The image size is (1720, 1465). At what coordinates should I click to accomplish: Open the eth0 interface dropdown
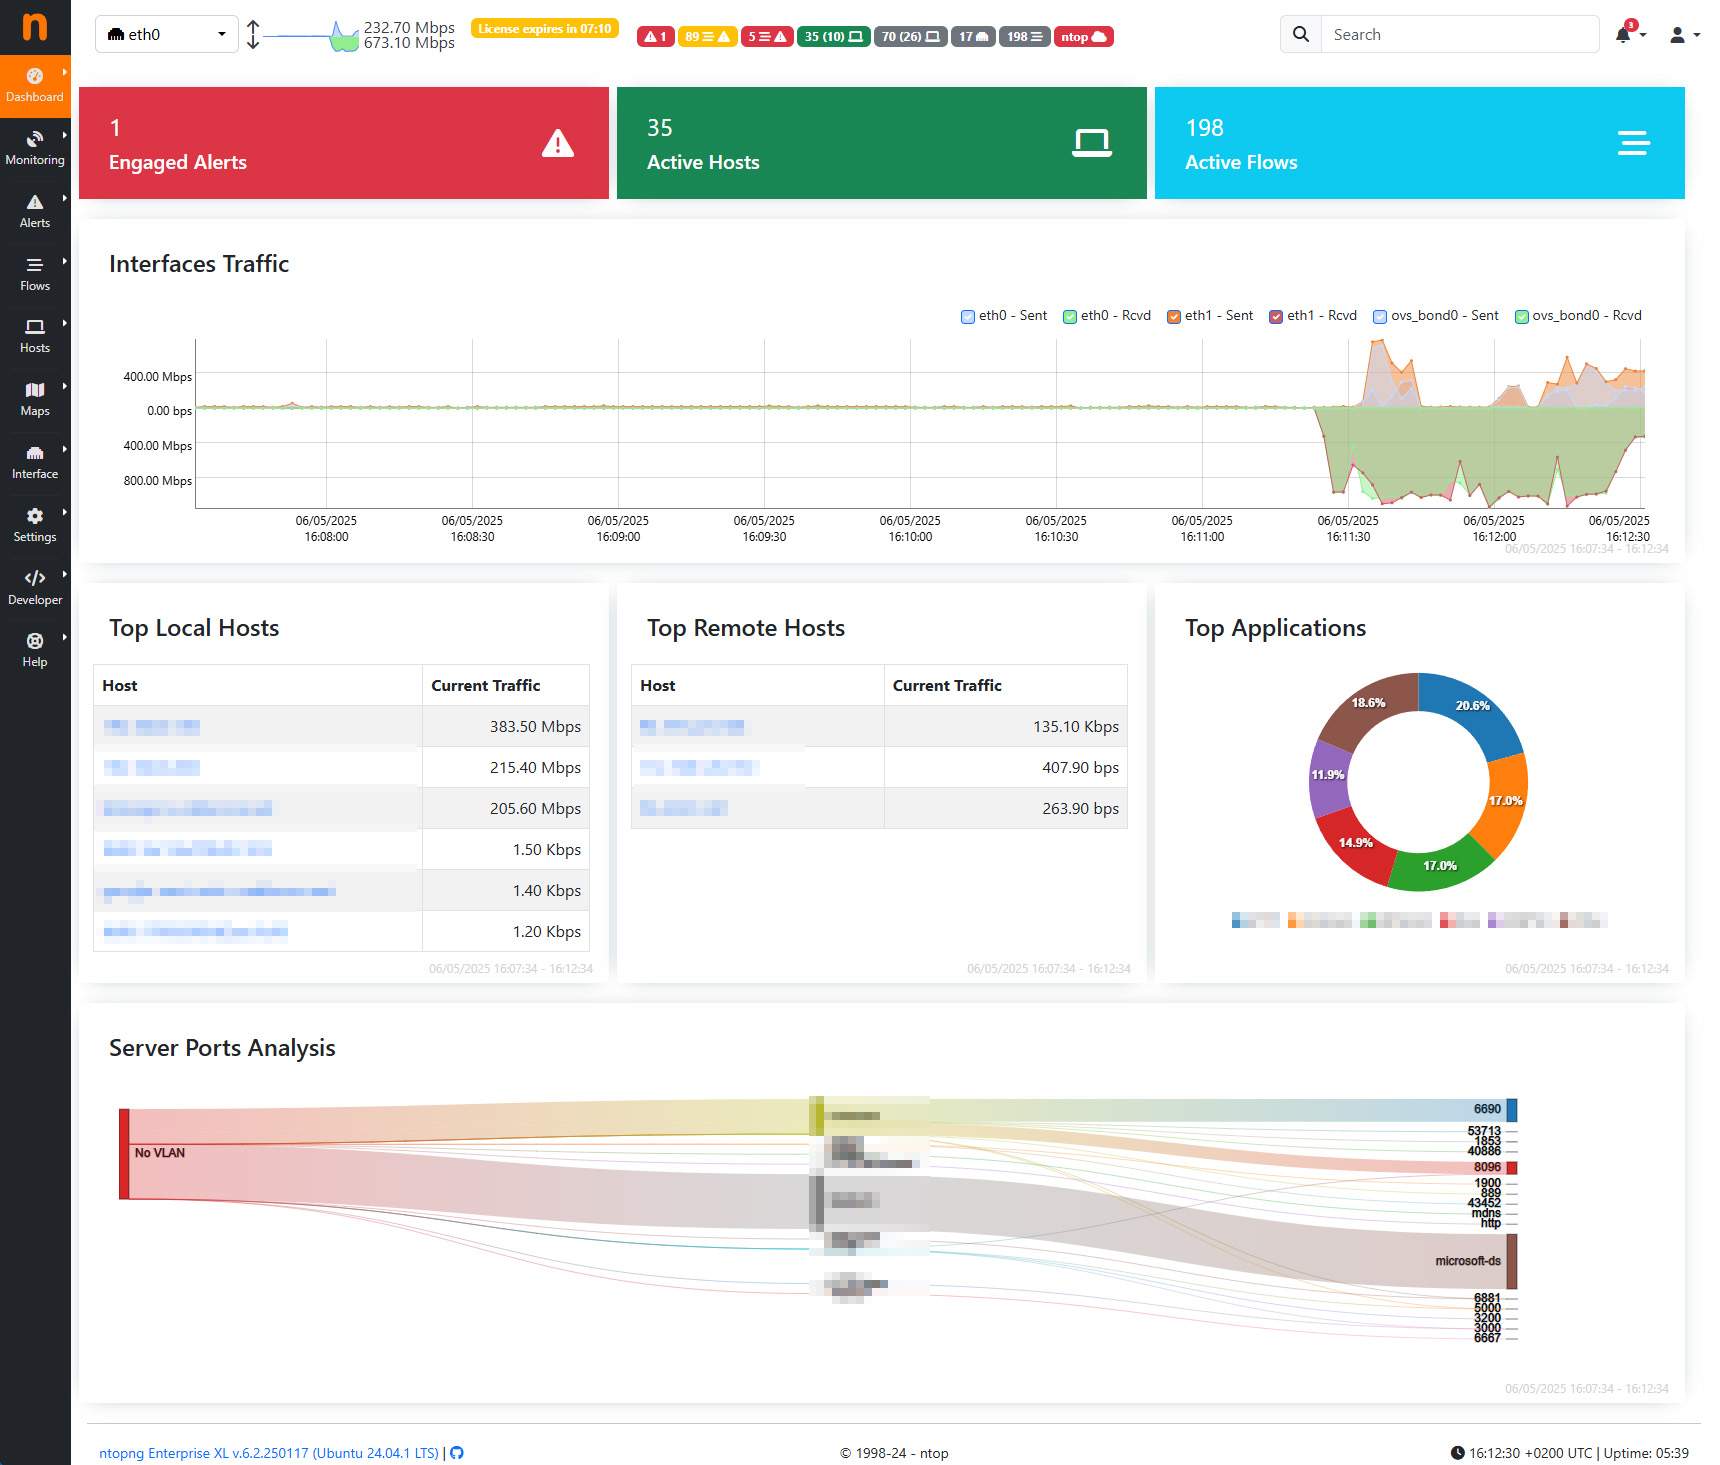[x=166, y=35]
